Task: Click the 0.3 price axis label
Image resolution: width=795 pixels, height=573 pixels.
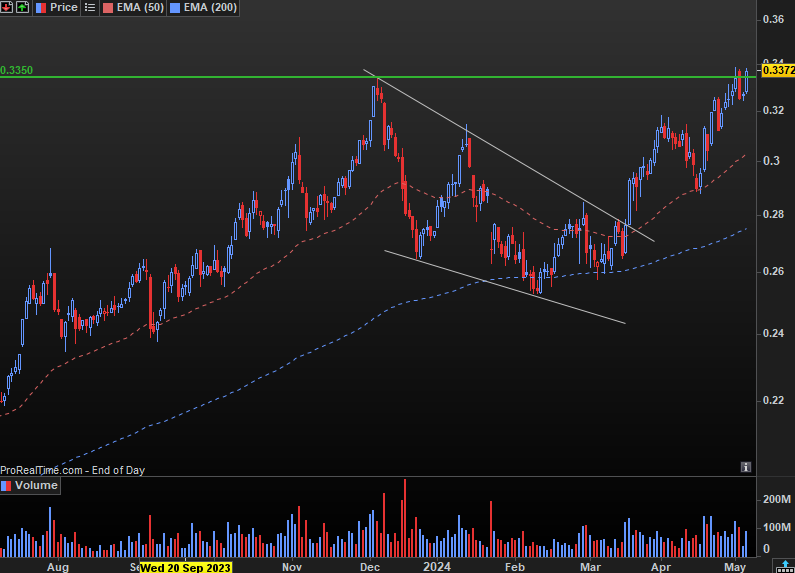Action: click(x=771, y=161)
